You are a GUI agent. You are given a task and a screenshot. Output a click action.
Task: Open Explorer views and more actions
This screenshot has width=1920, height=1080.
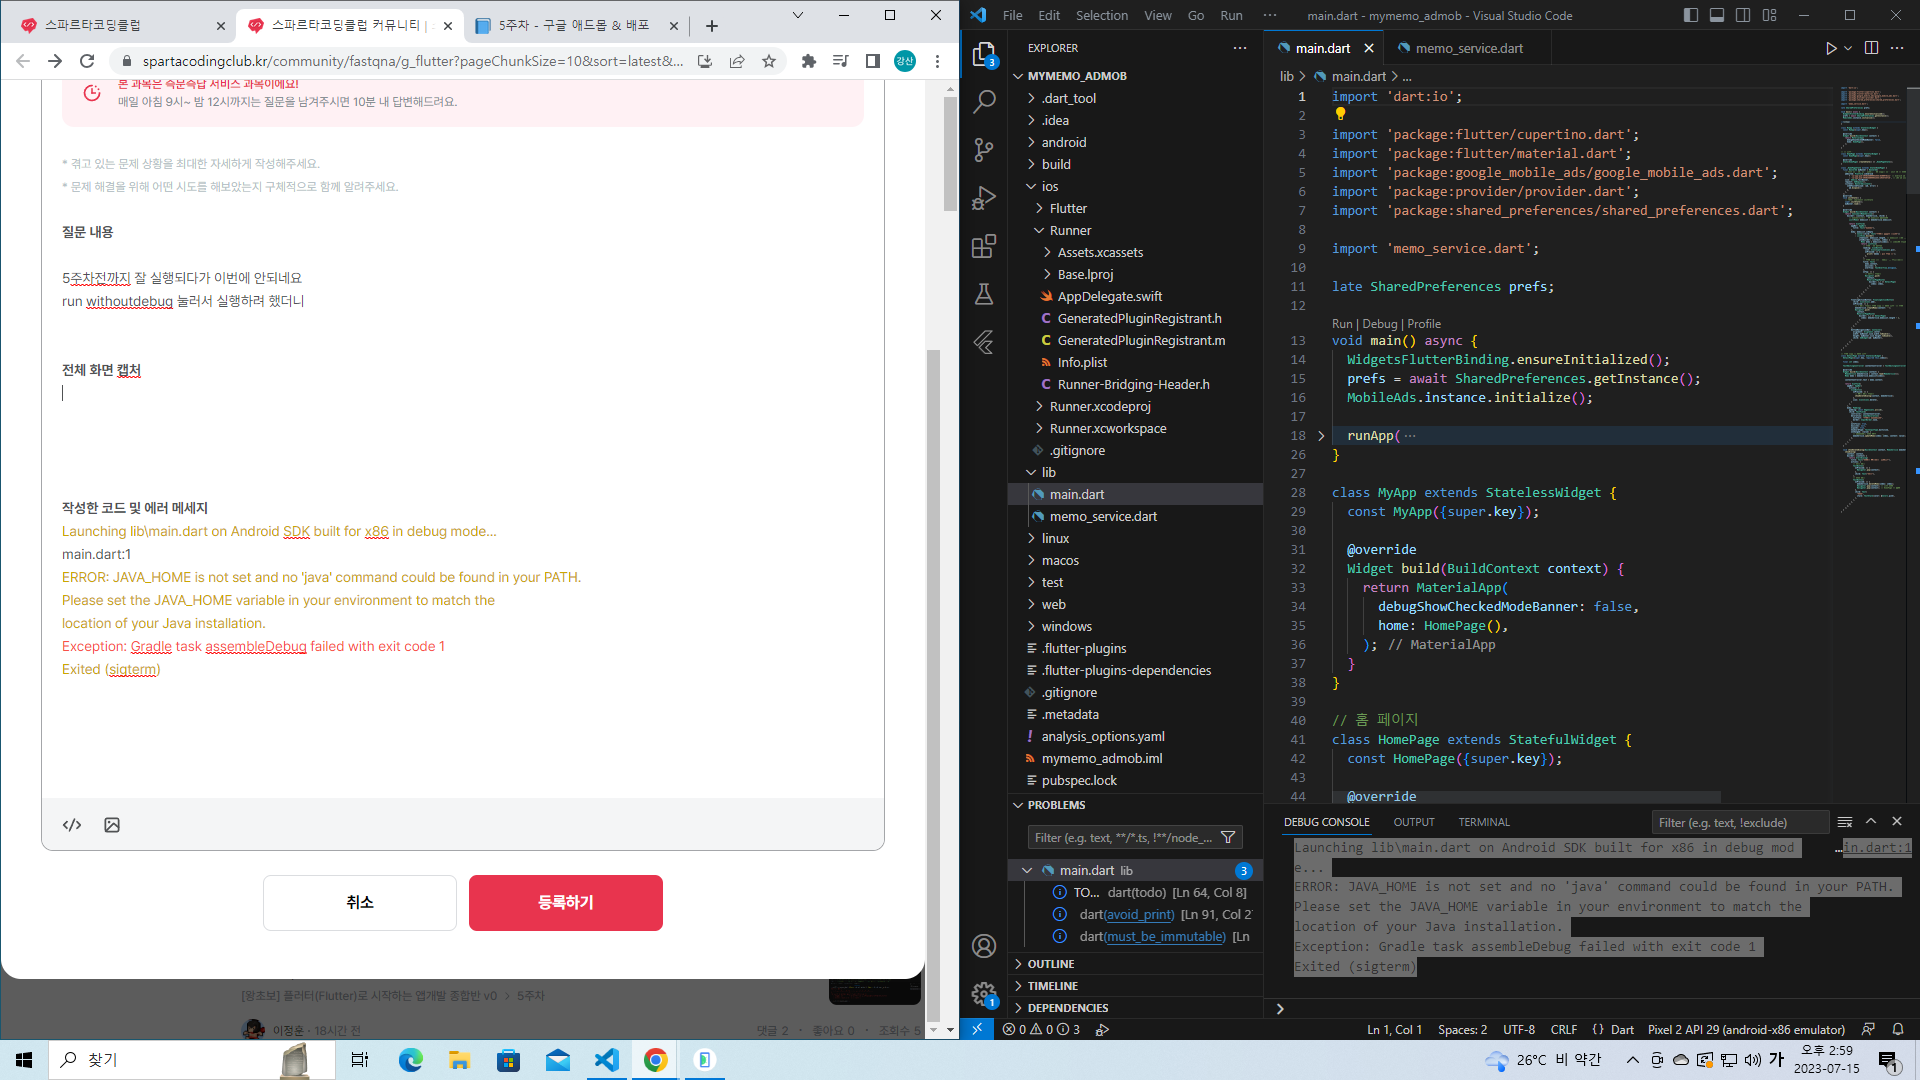coord(1240,48)
